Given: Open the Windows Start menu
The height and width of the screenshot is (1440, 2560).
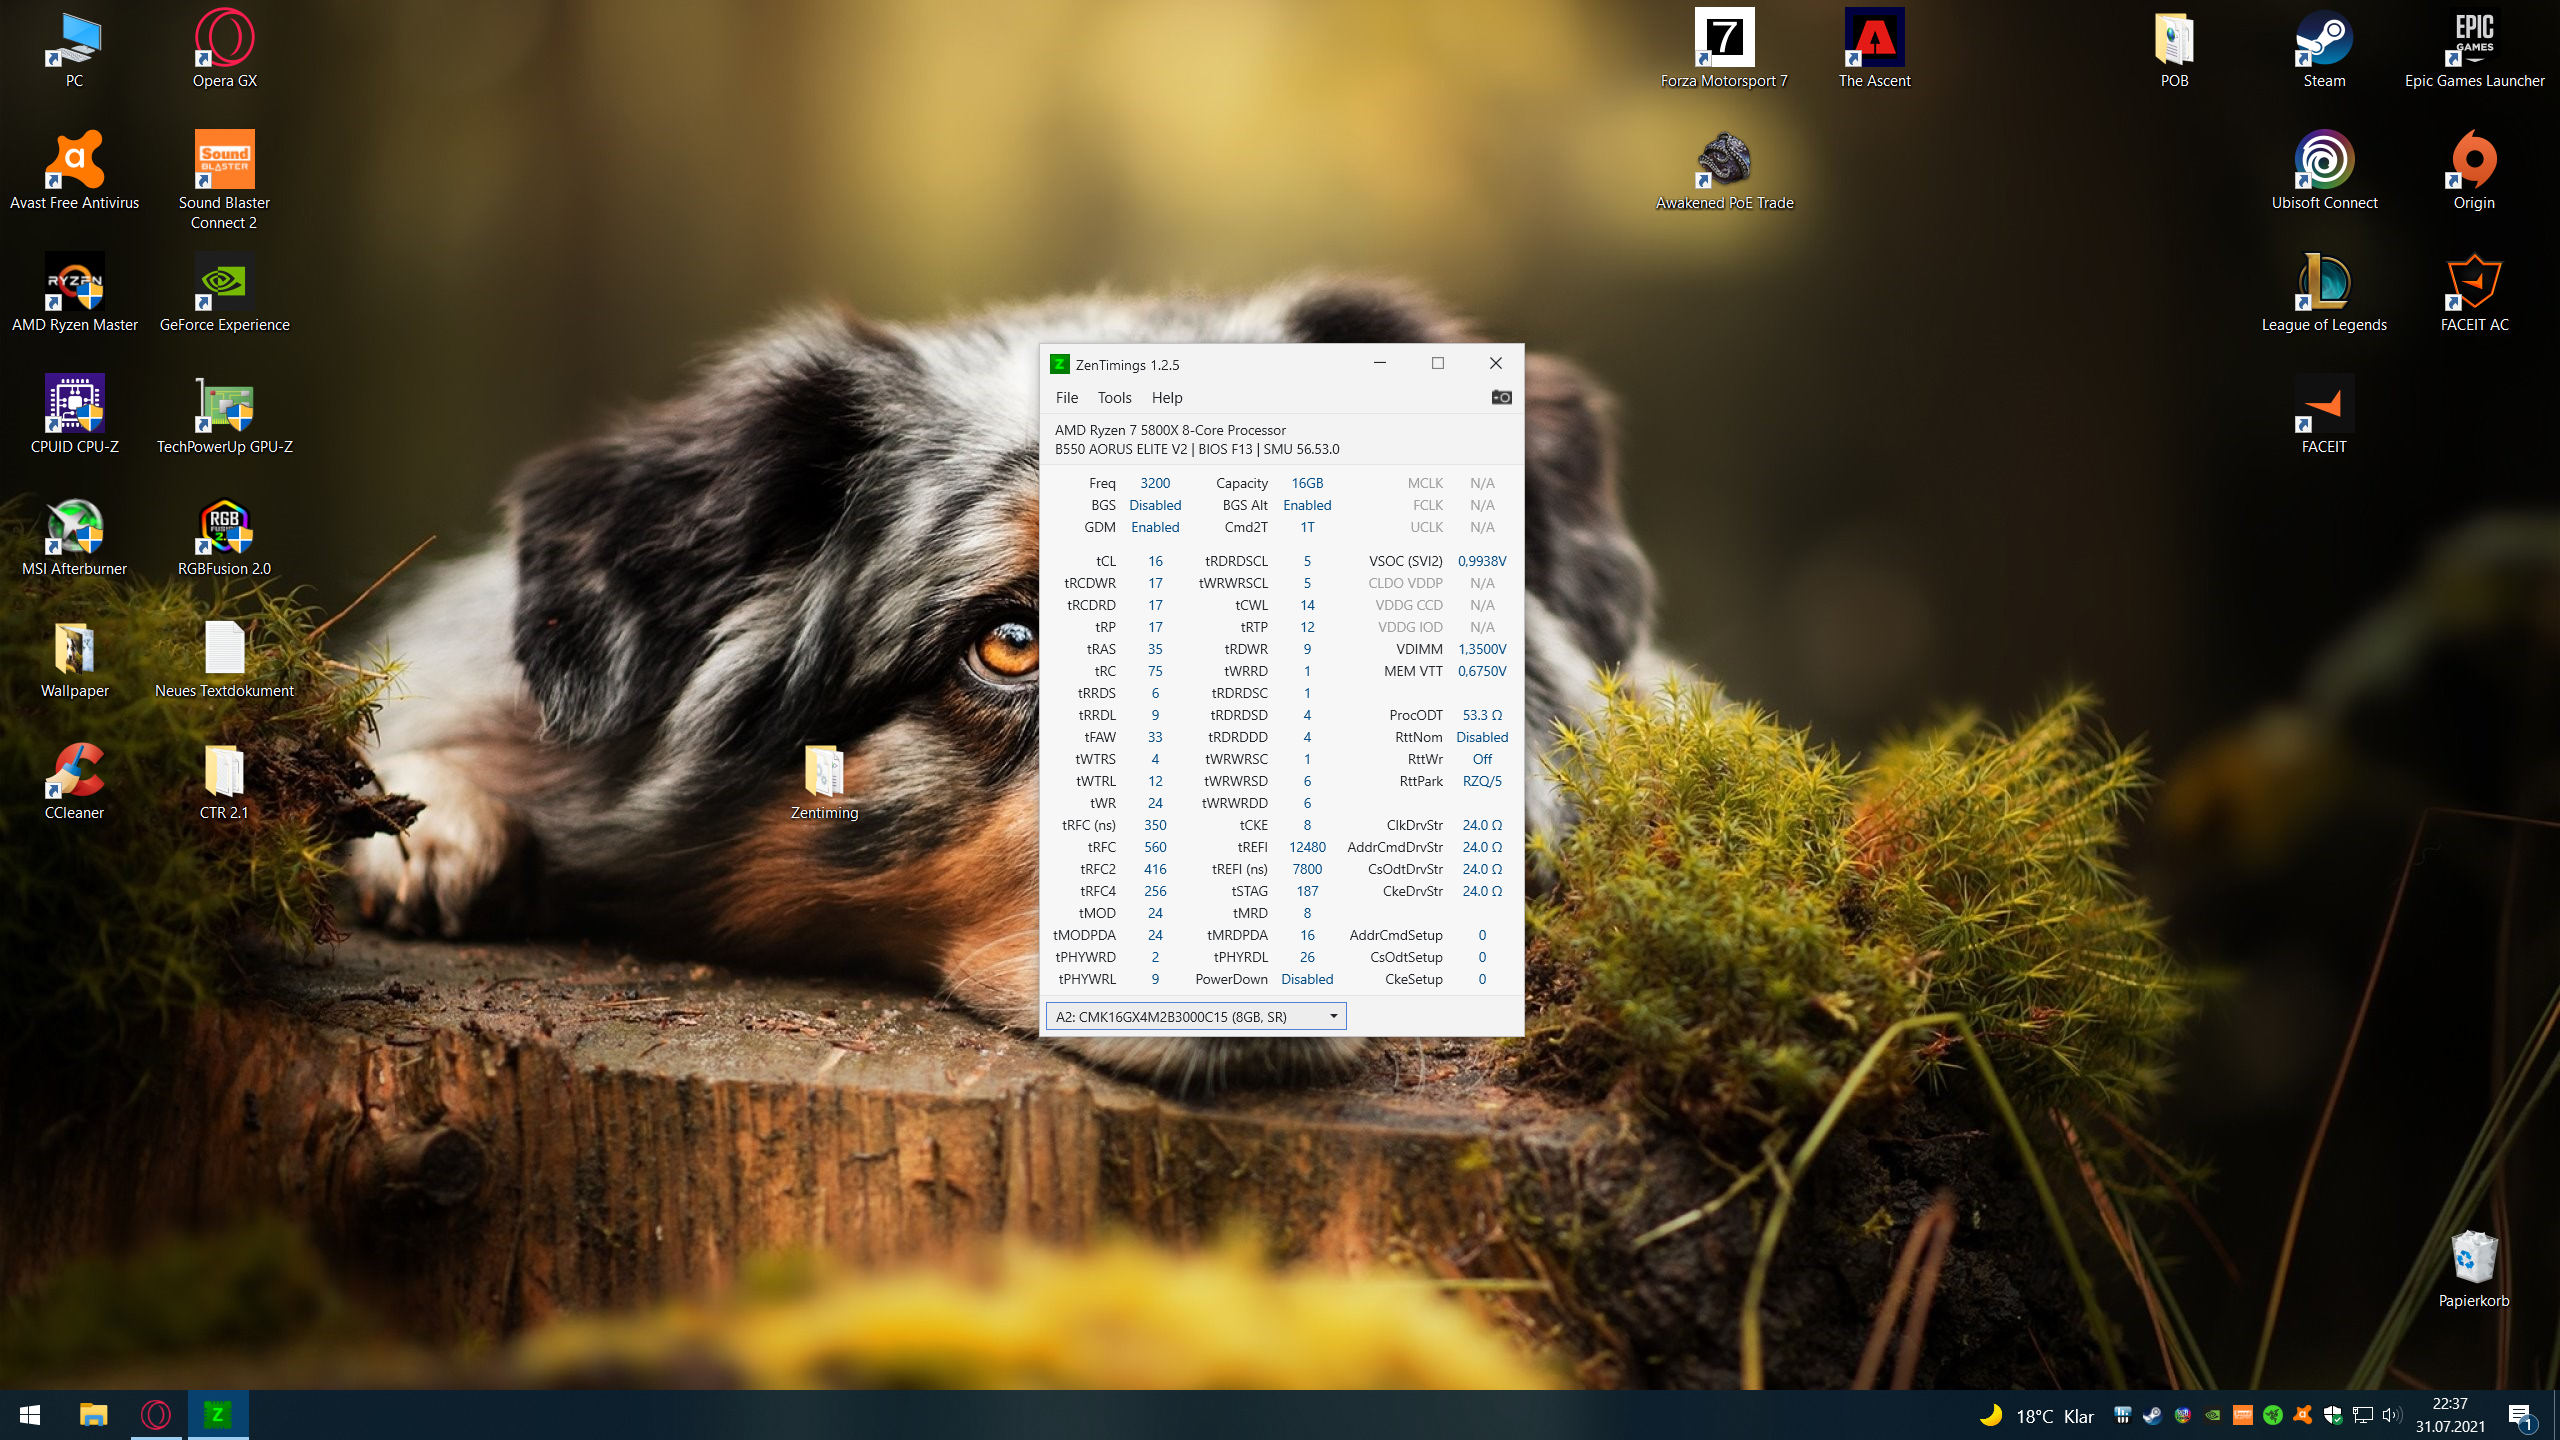Looking at the screenshot, I should 30,1414.
